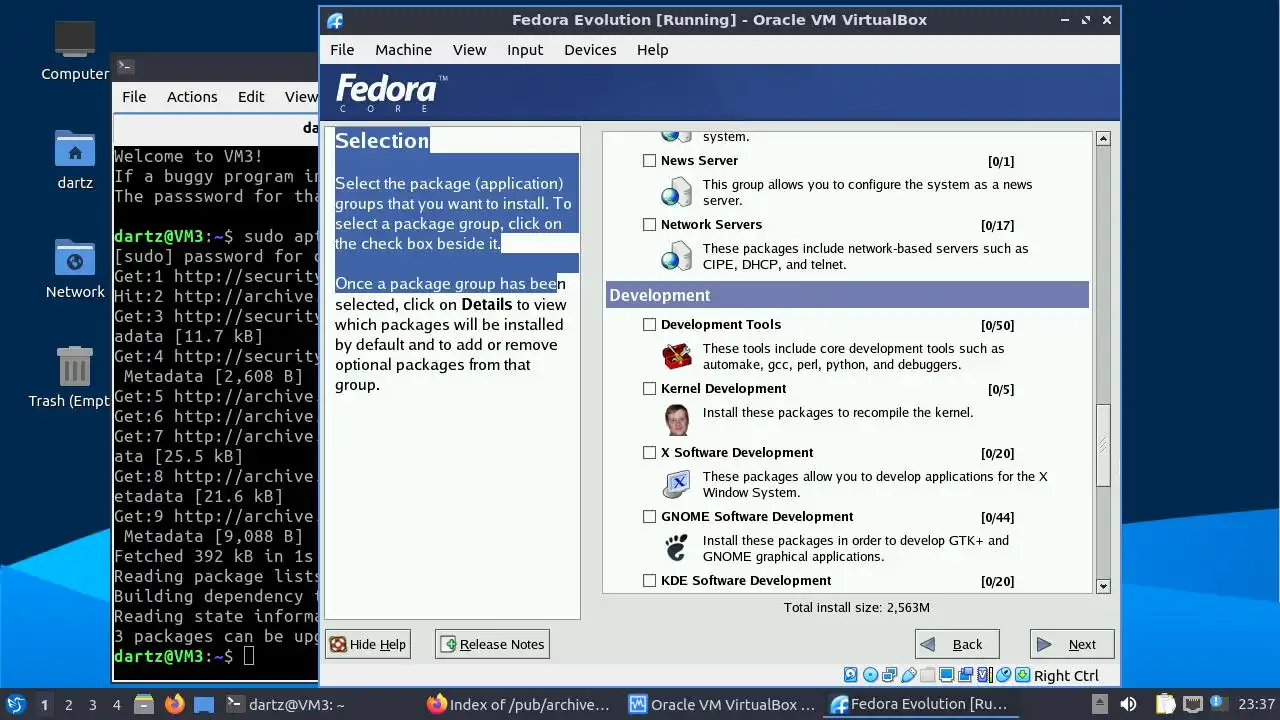This screenshot has height=720, width=1280.
Task: Open the VirtualBox Help menu
Action: pyautogui.click(x=652, y=49)
